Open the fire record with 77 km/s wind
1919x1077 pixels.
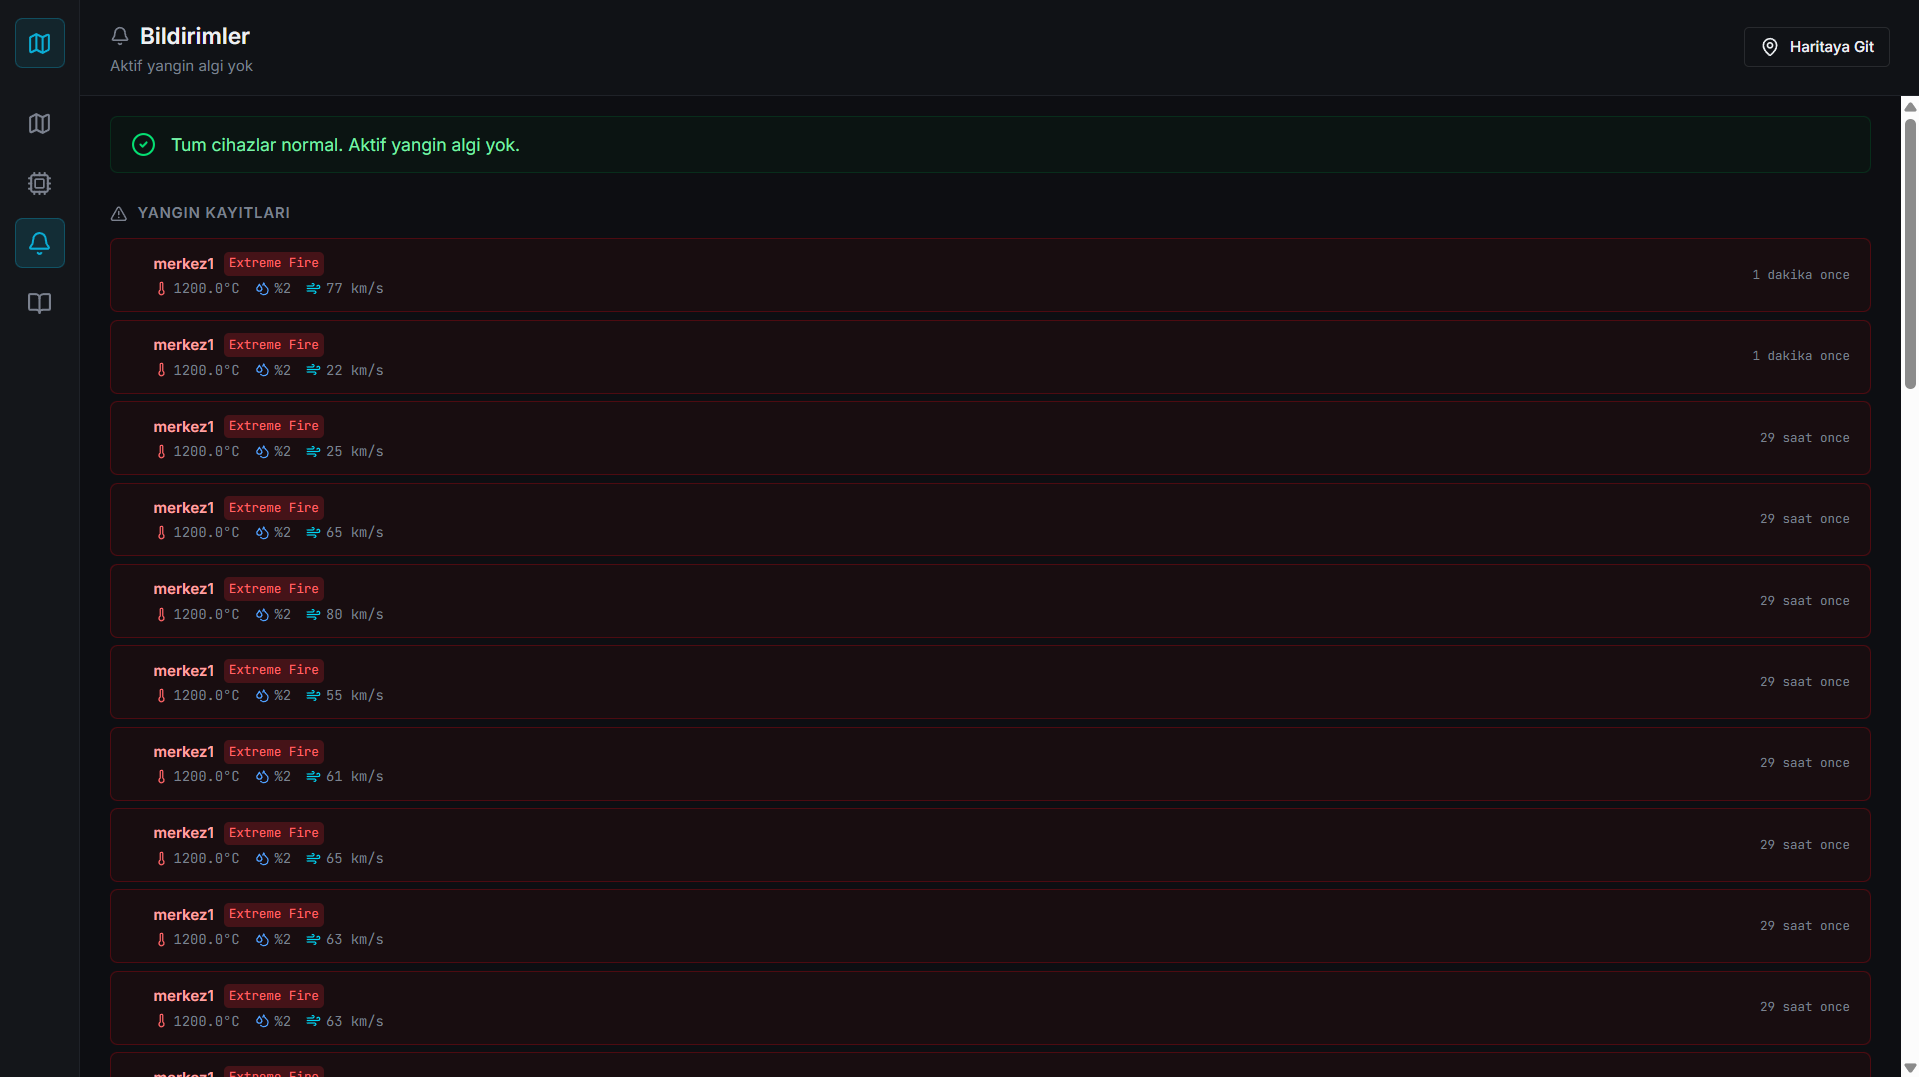990,275
